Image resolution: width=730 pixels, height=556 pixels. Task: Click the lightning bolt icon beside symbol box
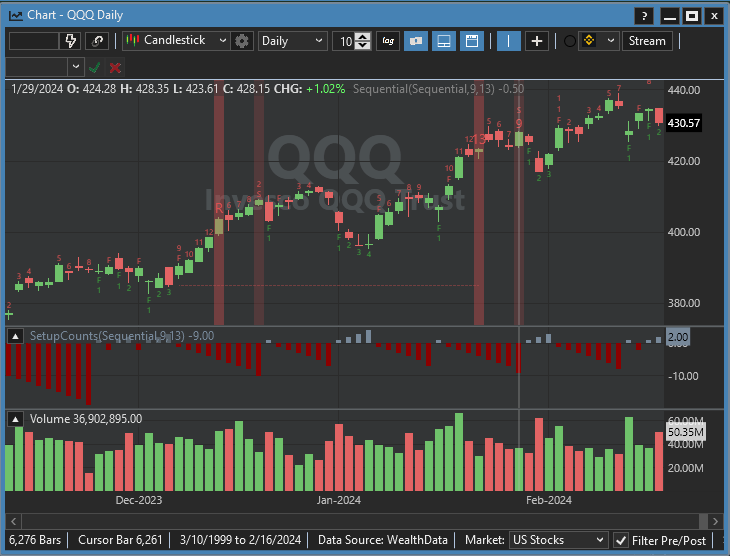[70, 41]
